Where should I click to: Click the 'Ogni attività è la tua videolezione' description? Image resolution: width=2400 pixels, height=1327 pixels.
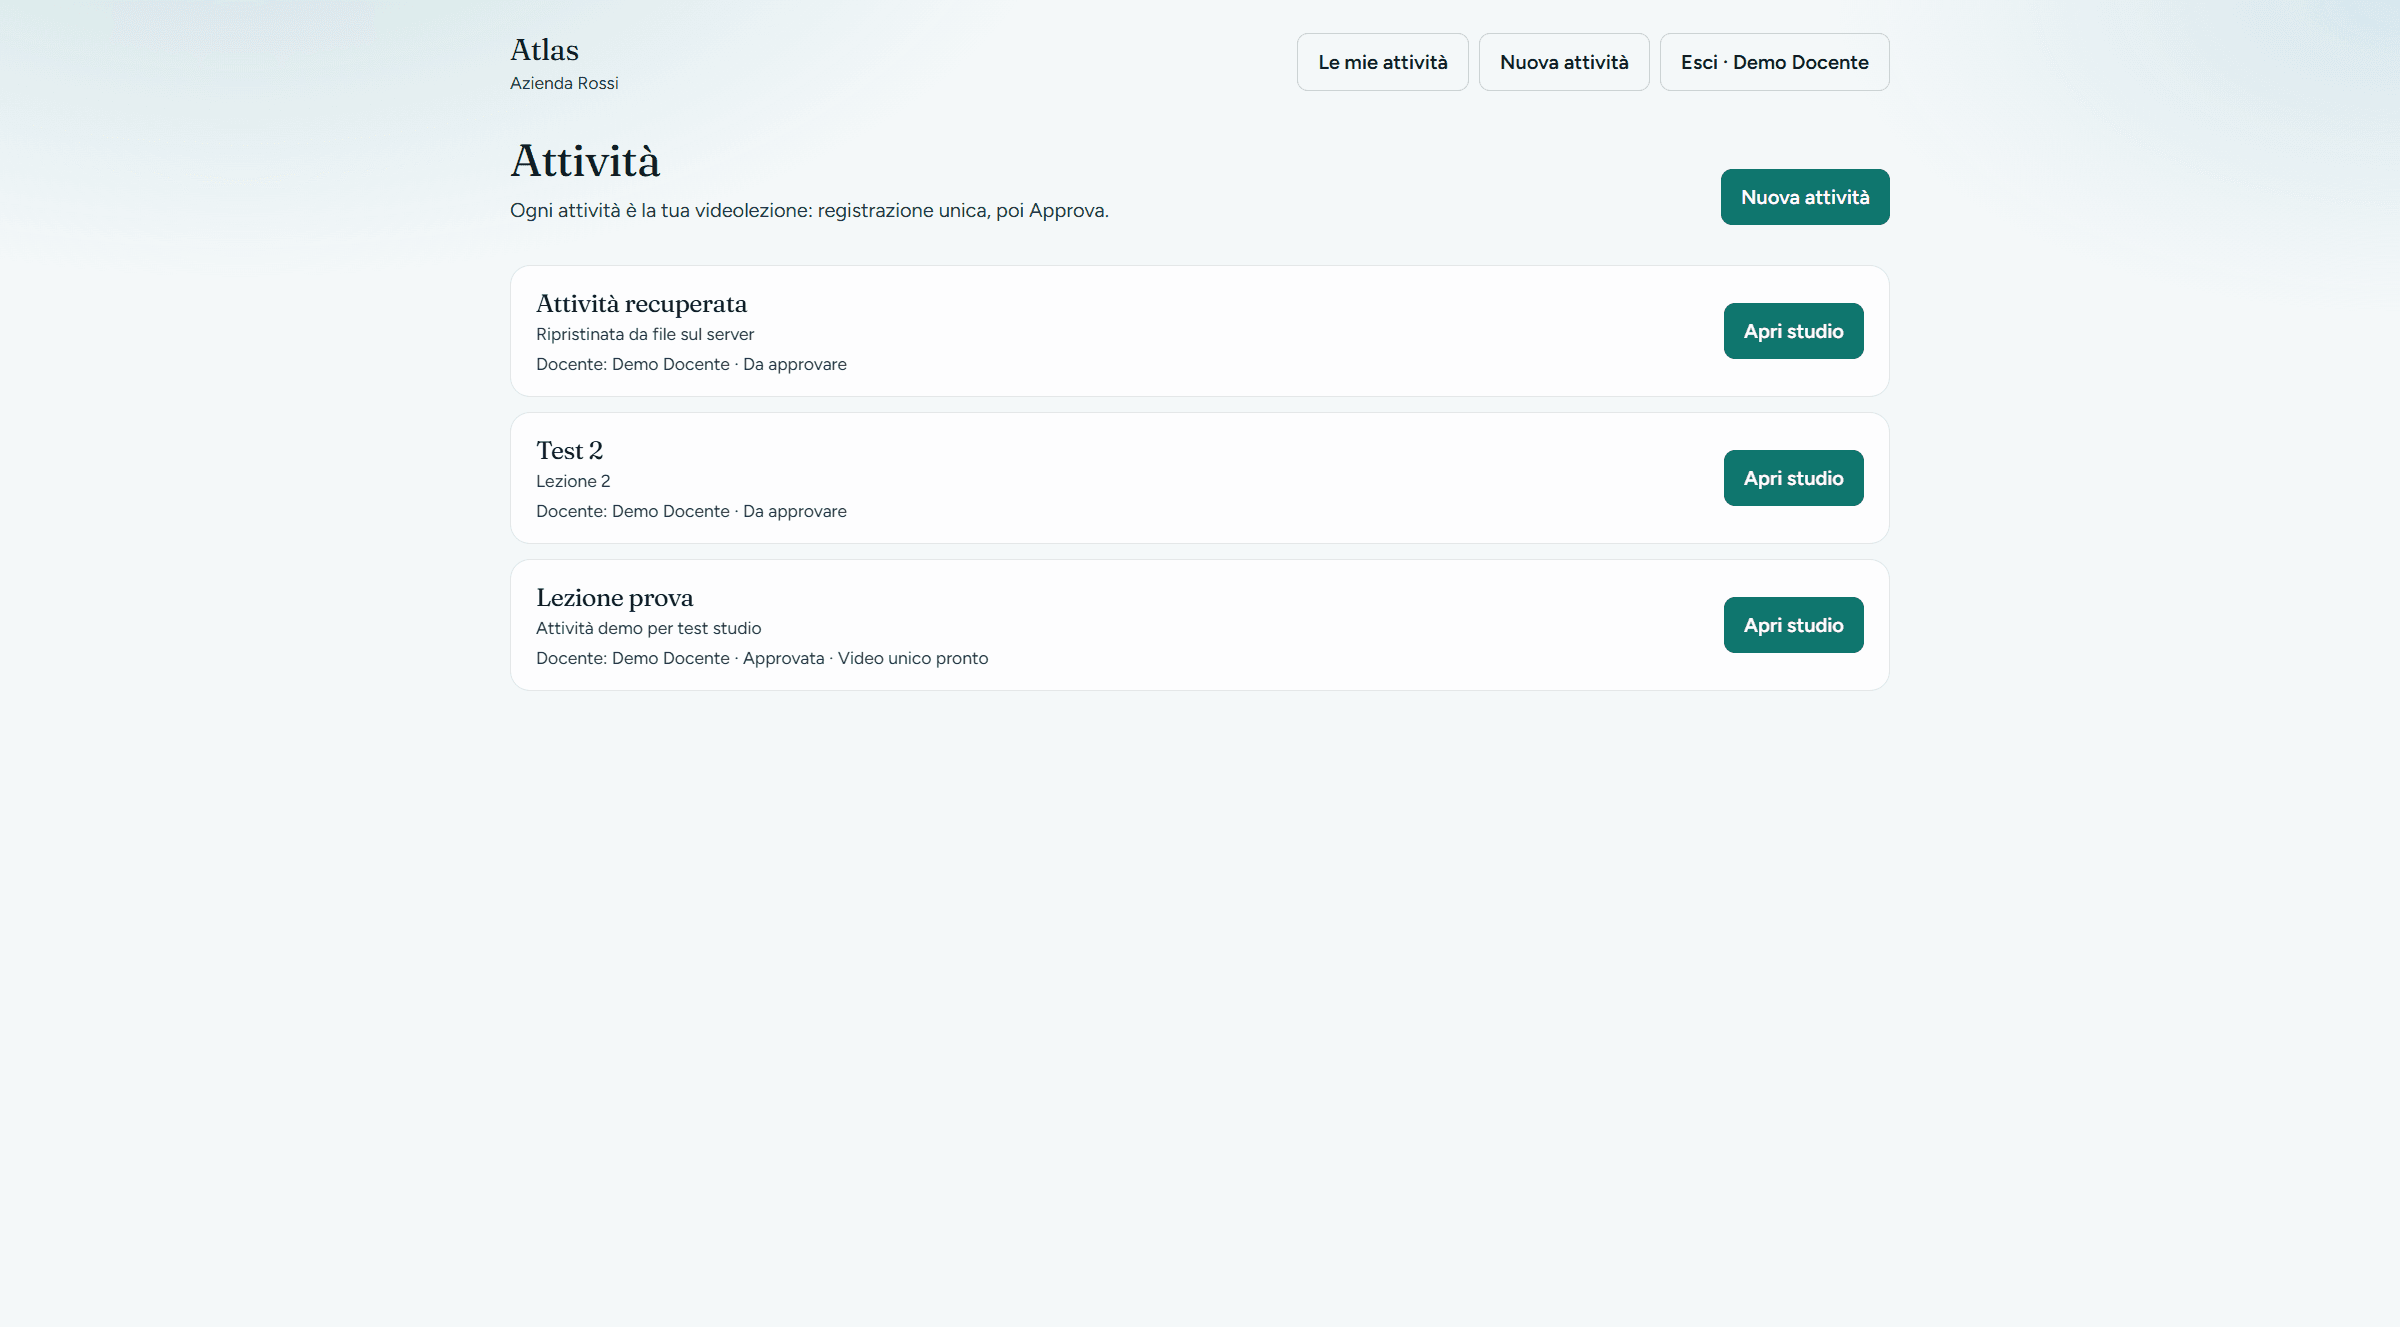pyautogui.click(x=809, y=210)
